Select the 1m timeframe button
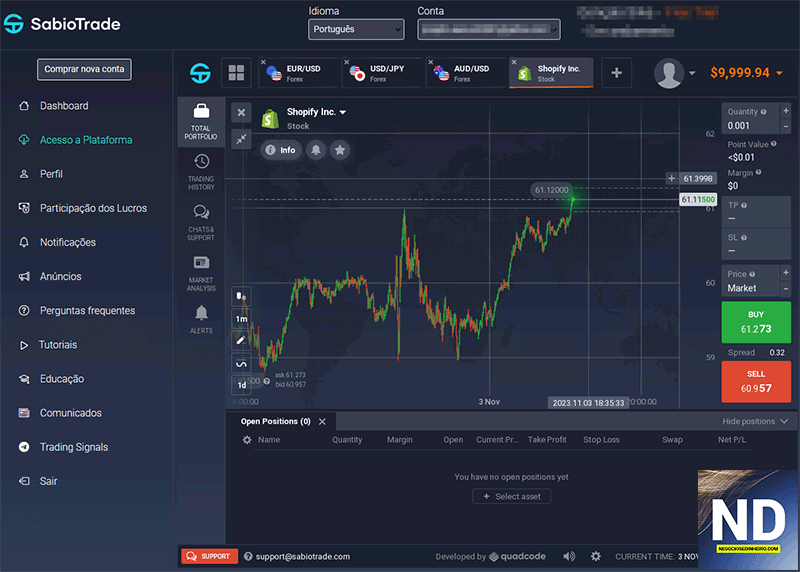The width and height of the screenshot is (800, 572). point(241,319)
